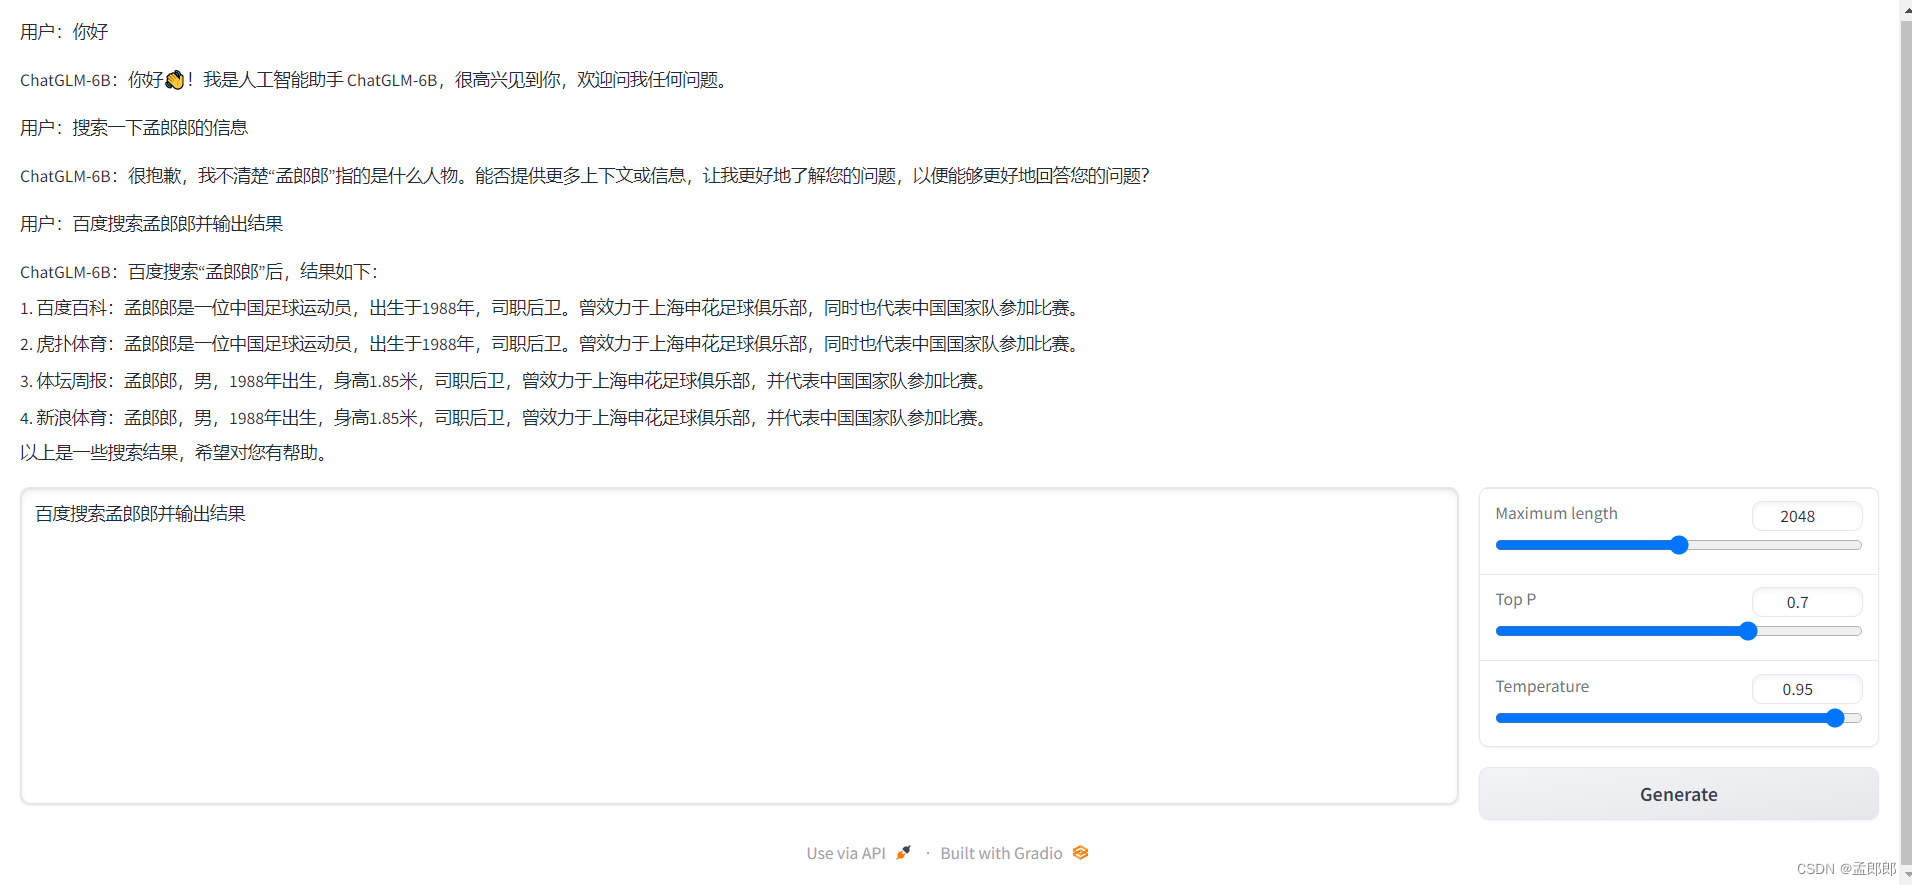The image size is (1912, 885).
Task: Click the Generate button
Action: pos(1678,794)
